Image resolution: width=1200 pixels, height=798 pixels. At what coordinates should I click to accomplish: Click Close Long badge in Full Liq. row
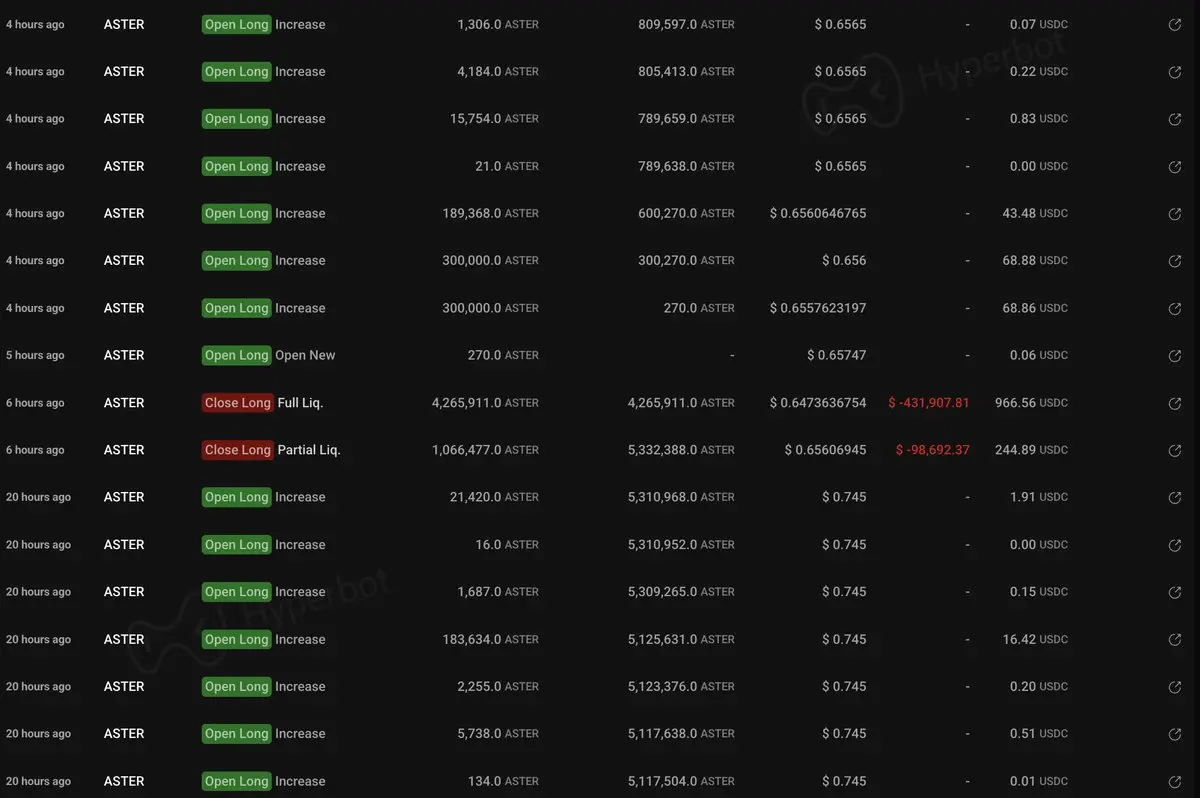[237, 403]
